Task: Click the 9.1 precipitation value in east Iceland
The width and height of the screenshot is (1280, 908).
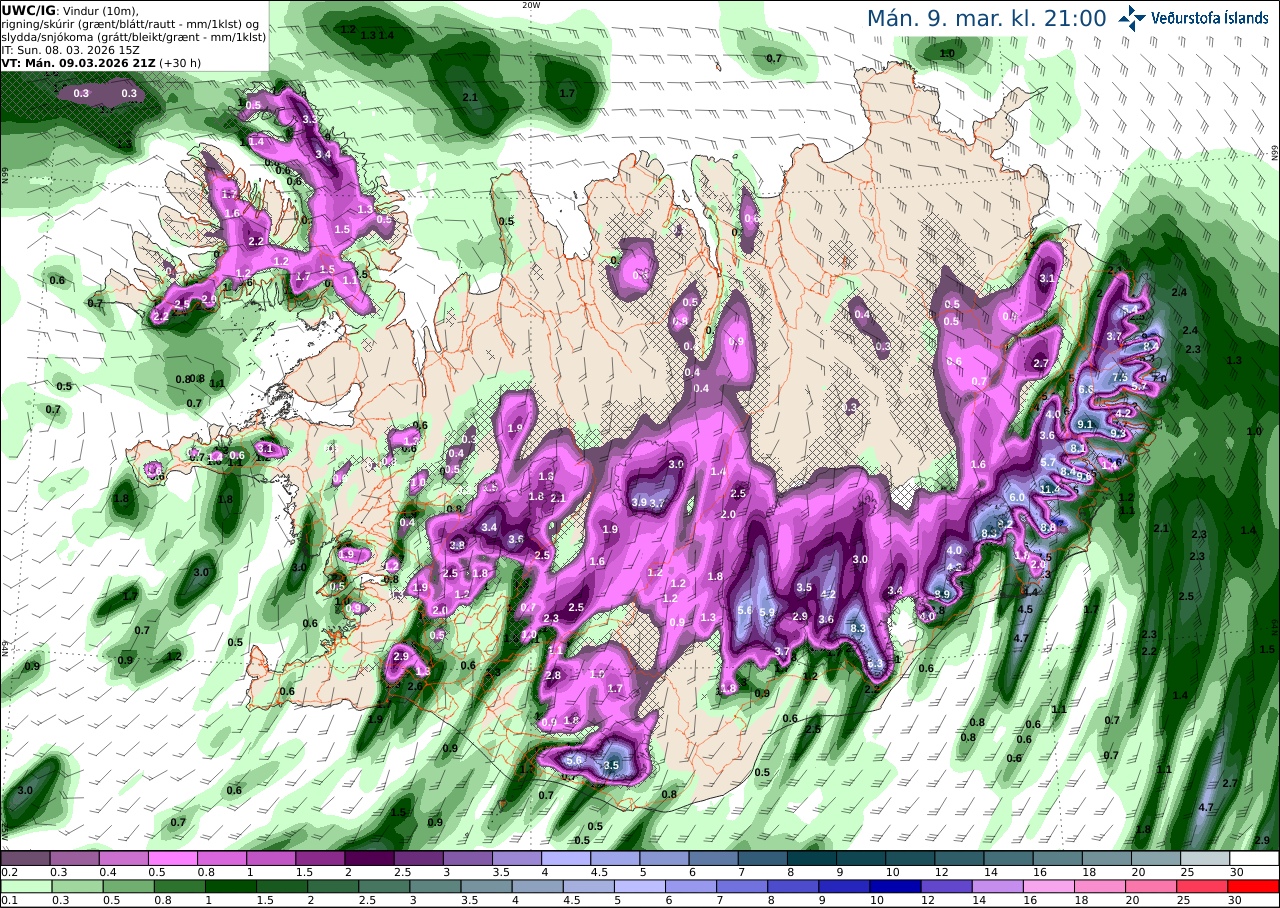Action: point(1085,424)
